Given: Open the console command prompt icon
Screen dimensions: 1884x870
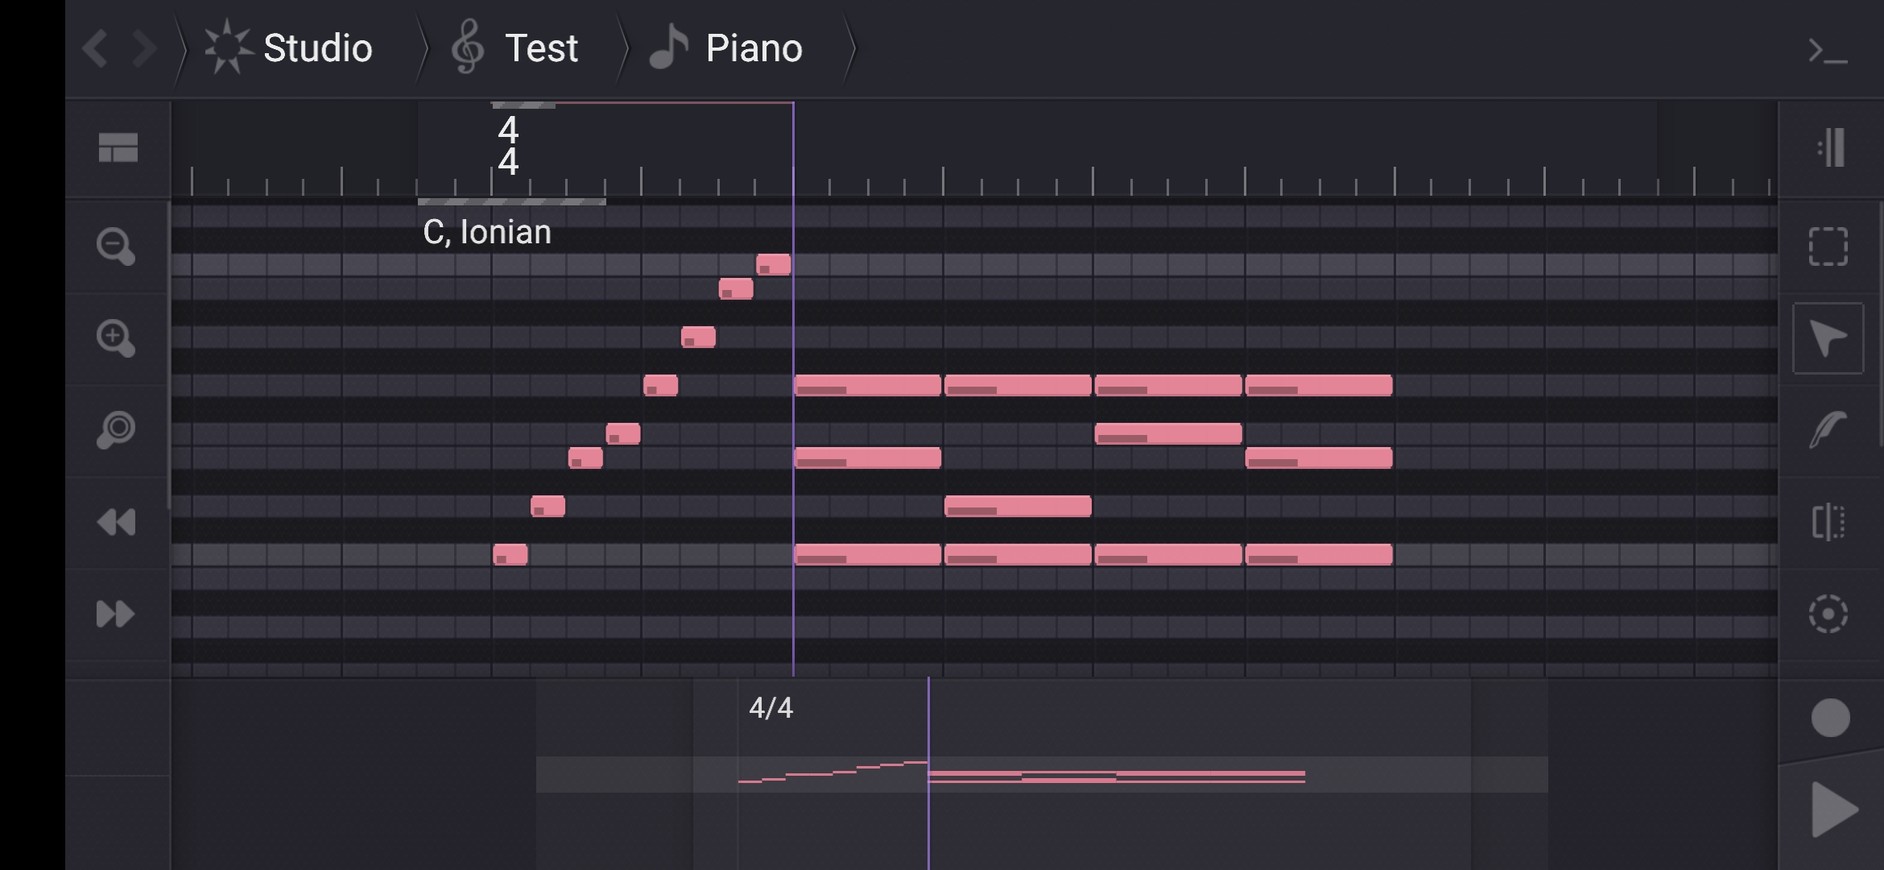Looking at the screenshot, I should (1827, 50).
